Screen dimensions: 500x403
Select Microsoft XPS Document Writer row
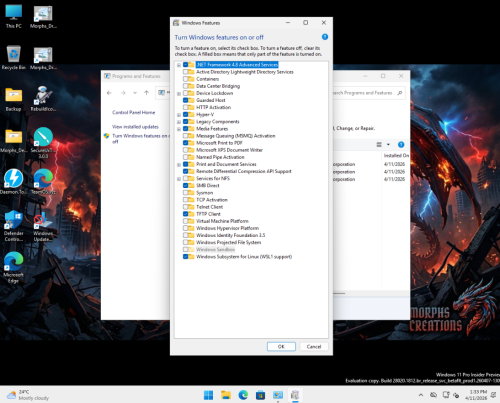[229, 150]
